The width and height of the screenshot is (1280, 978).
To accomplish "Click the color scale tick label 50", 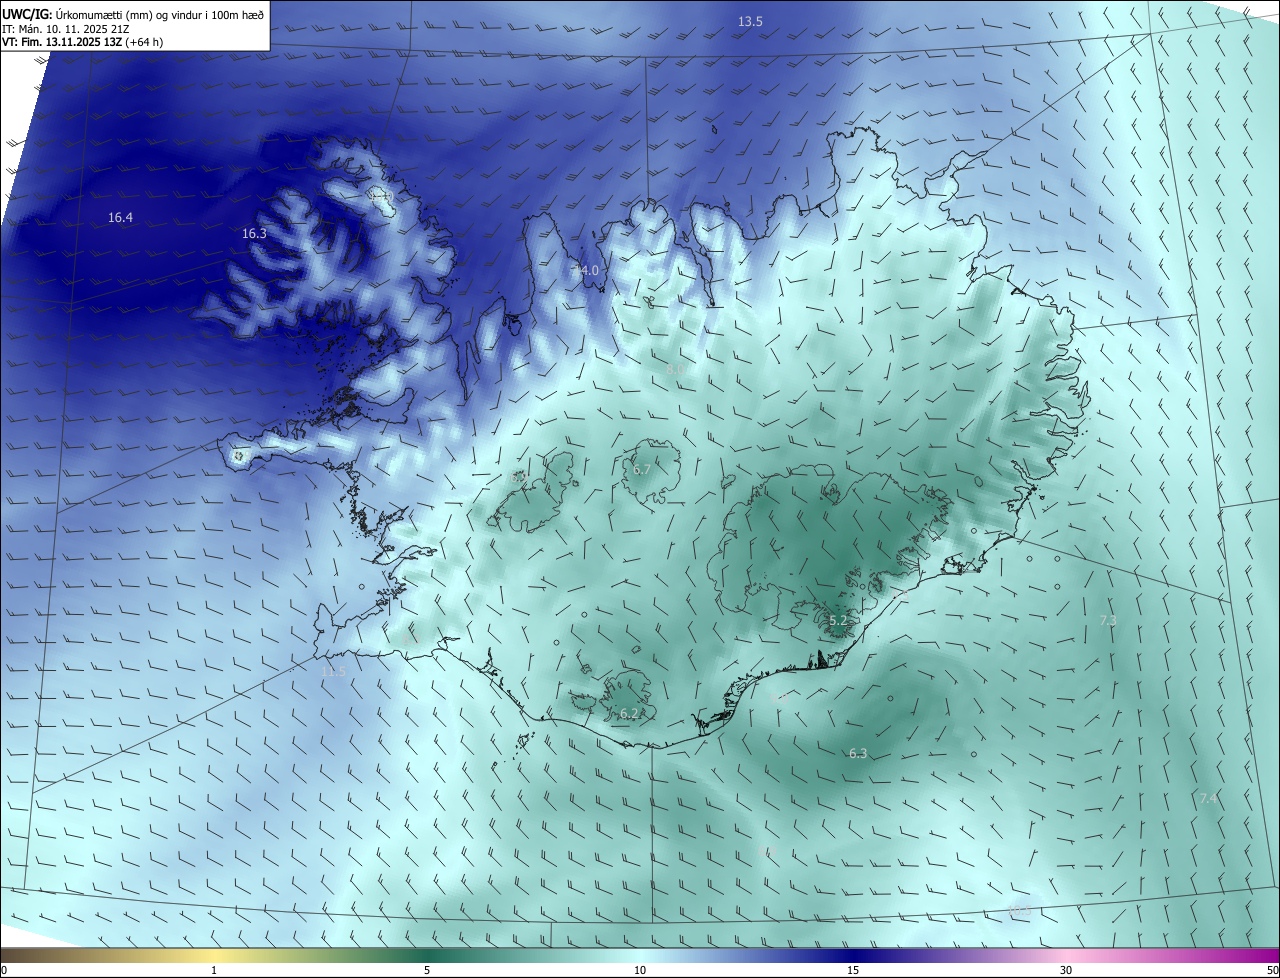I will coord(1272,970).
